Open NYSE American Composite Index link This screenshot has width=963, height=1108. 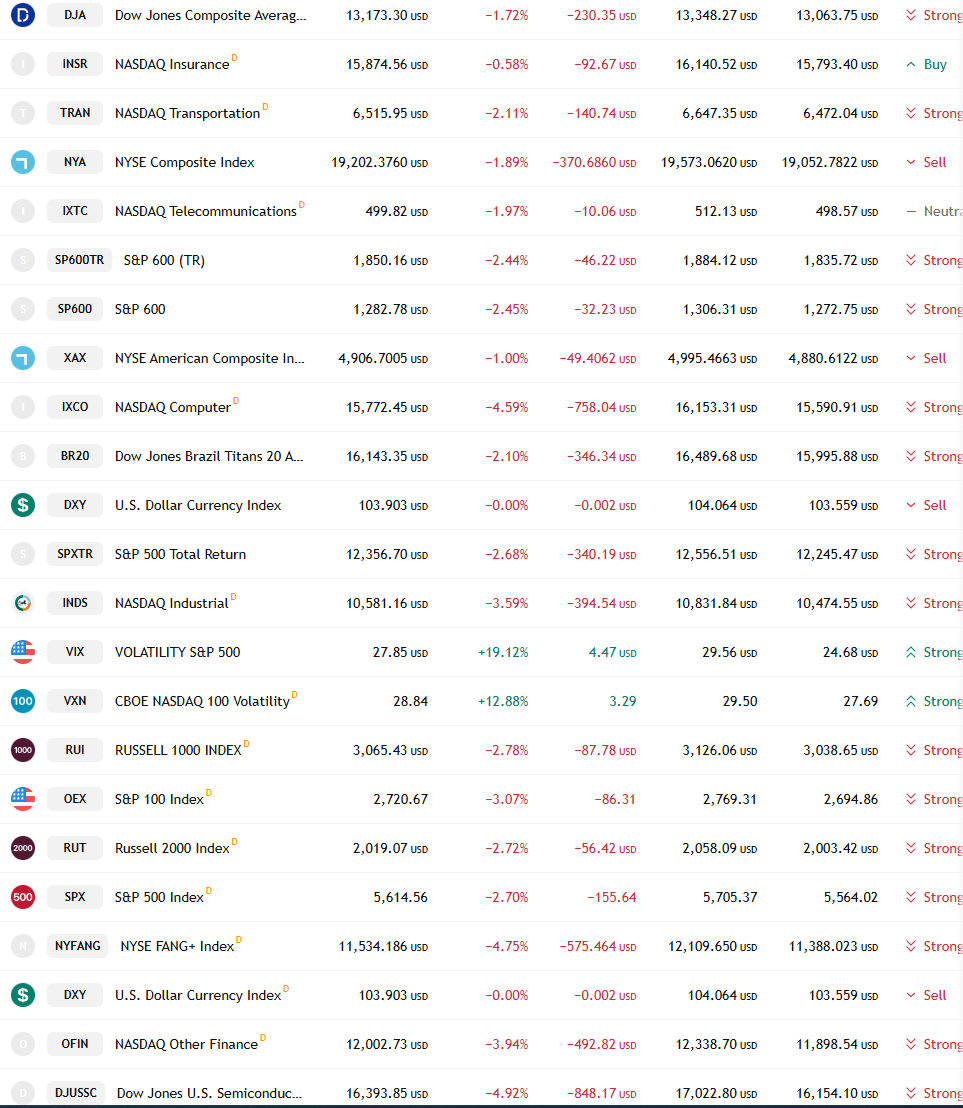click(210, 358)
